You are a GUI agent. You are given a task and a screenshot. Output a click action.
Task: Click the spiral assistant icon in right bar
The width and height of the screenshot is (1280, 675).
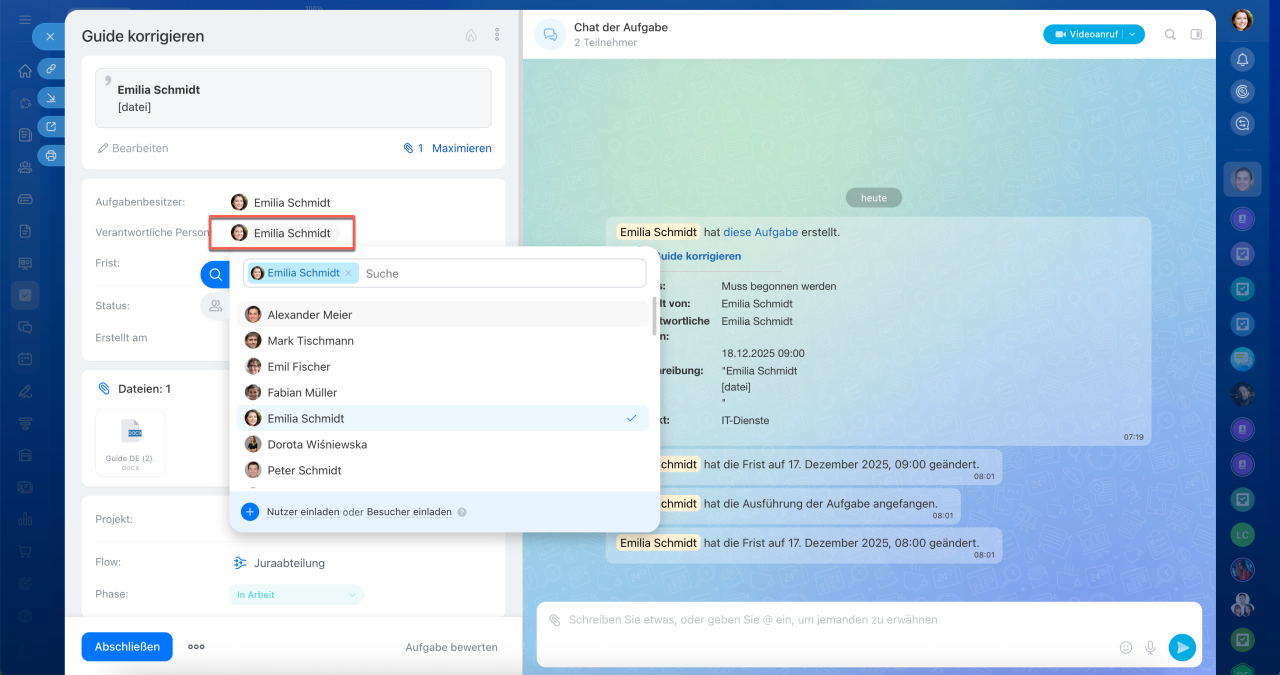1242,92
